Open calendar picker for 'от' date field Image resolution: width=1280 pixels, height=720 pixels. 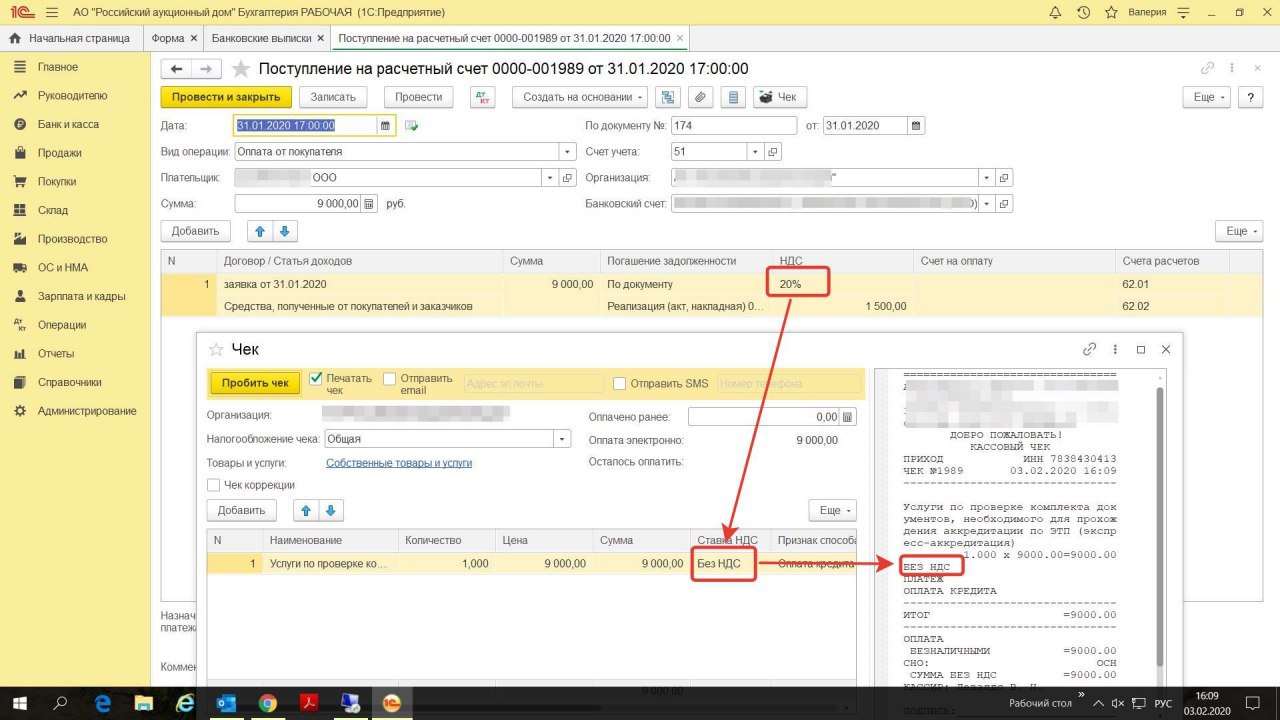tap(915, 126)
